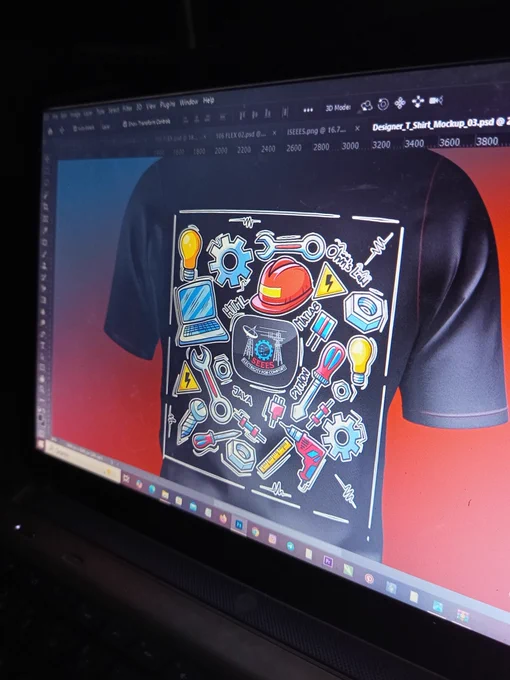This screenshot has width=510, height=680.
Task: Open the Window menu
Action: tap(189, 103)
